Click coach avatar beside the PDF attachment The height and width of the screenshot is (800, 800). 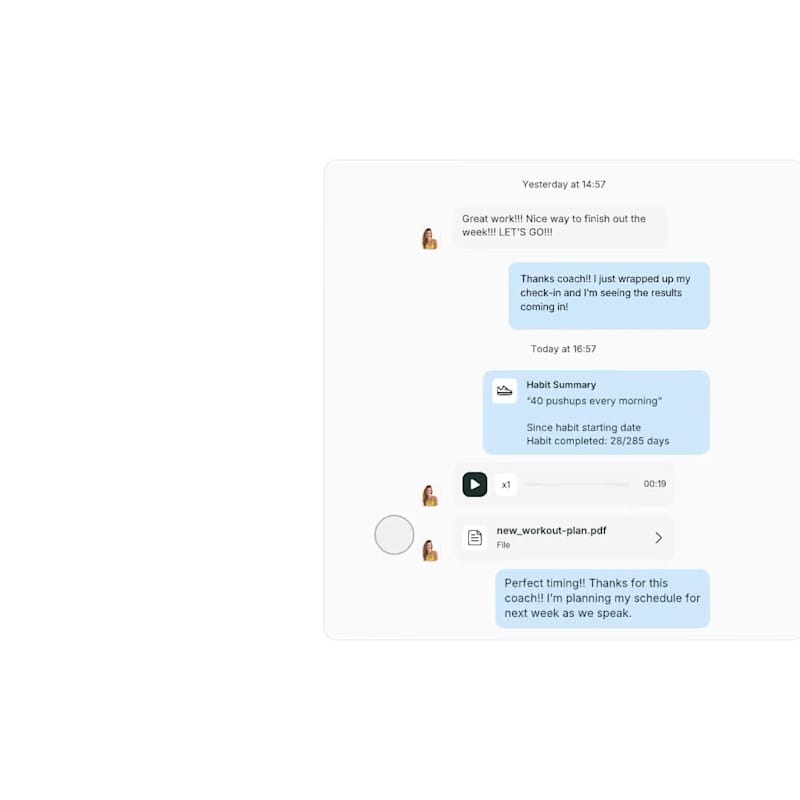point(430,551)
